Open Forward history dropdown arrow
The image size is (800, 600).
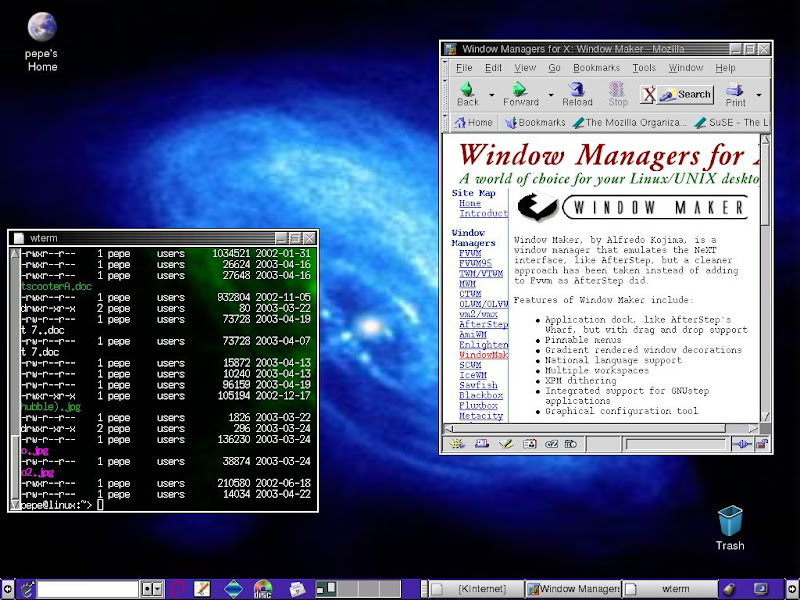click(x=551, y=95)
